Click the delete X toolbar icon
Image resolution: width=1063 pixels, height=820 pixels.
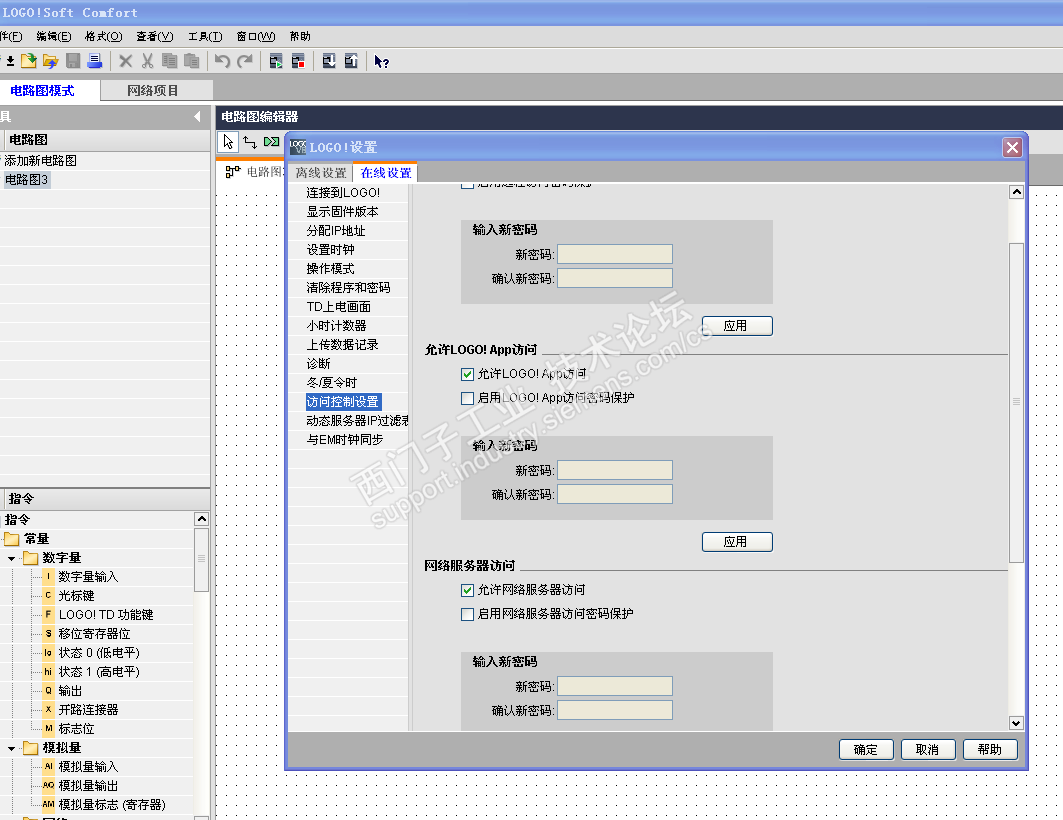click(x=125, y=61)
